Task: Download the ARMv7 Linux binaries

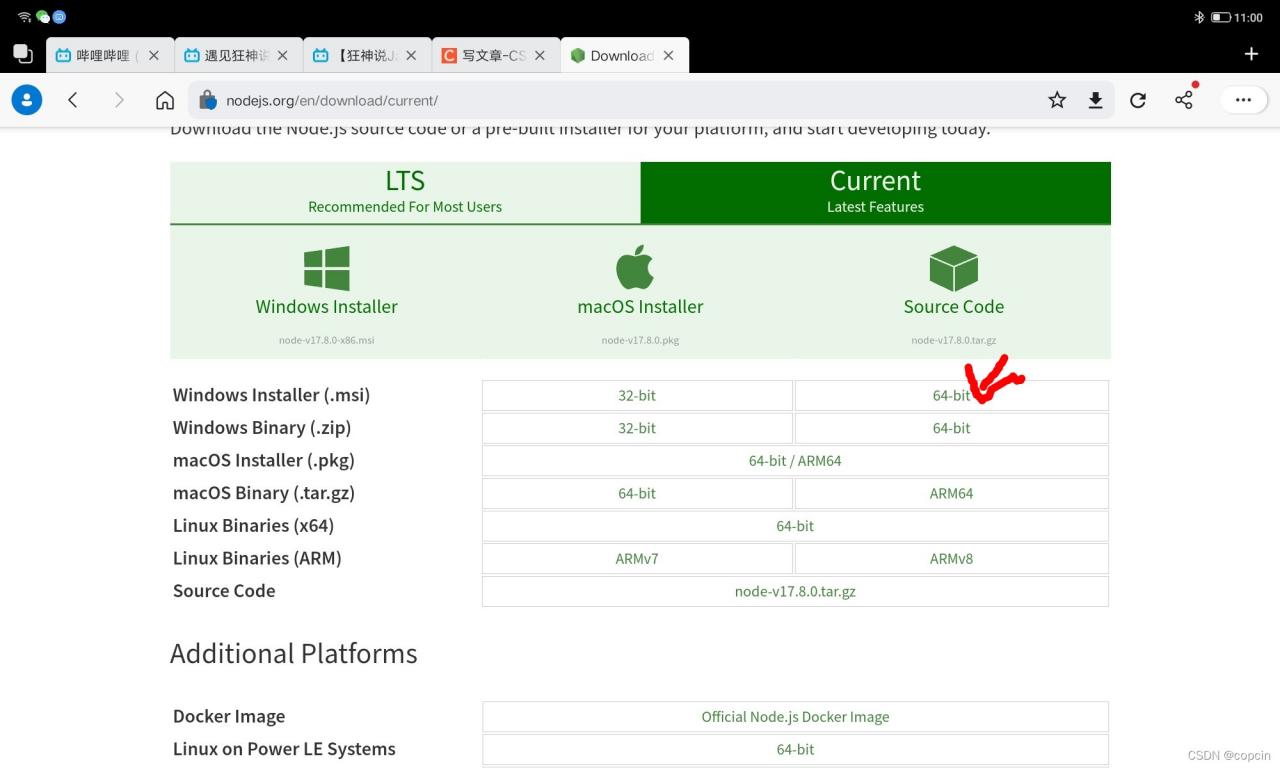Action: (637, 559)
